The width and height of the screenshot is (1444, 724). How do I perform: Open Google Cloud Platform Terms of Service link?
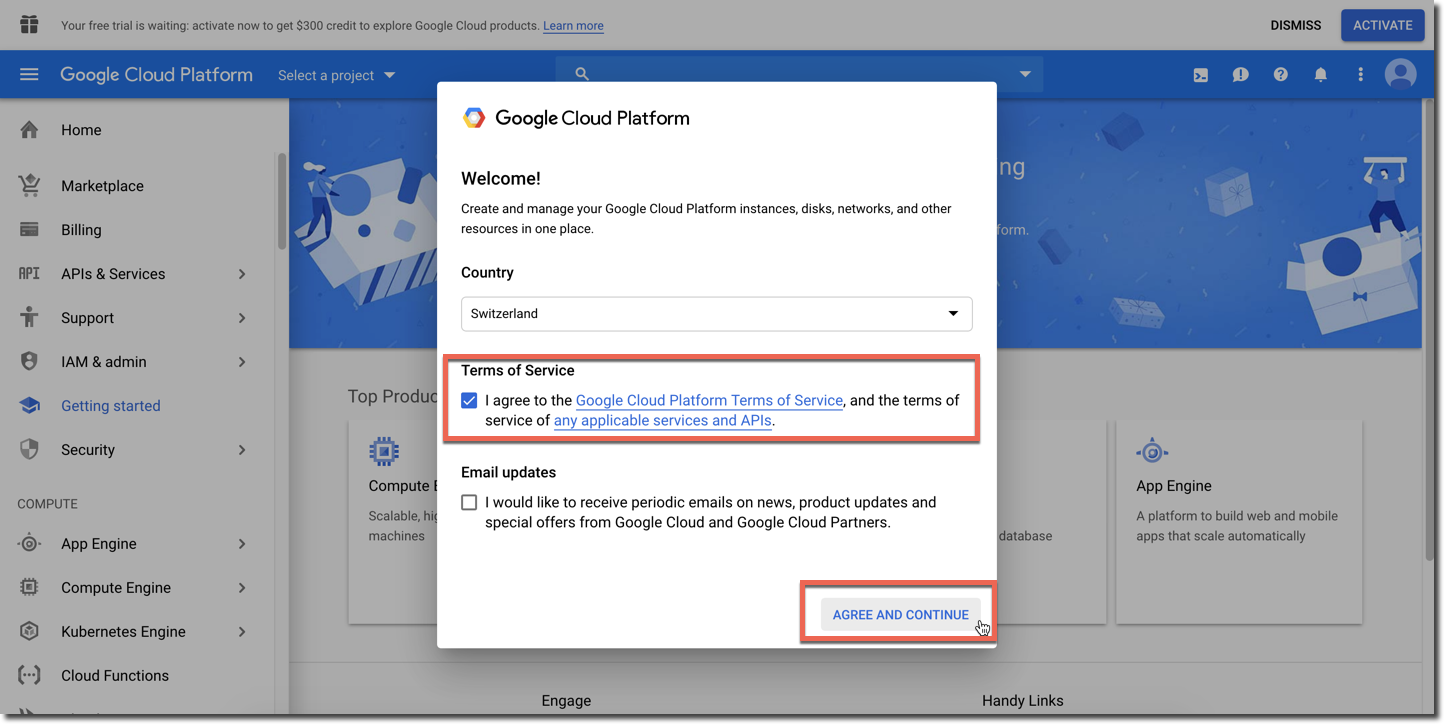point(709,400)
